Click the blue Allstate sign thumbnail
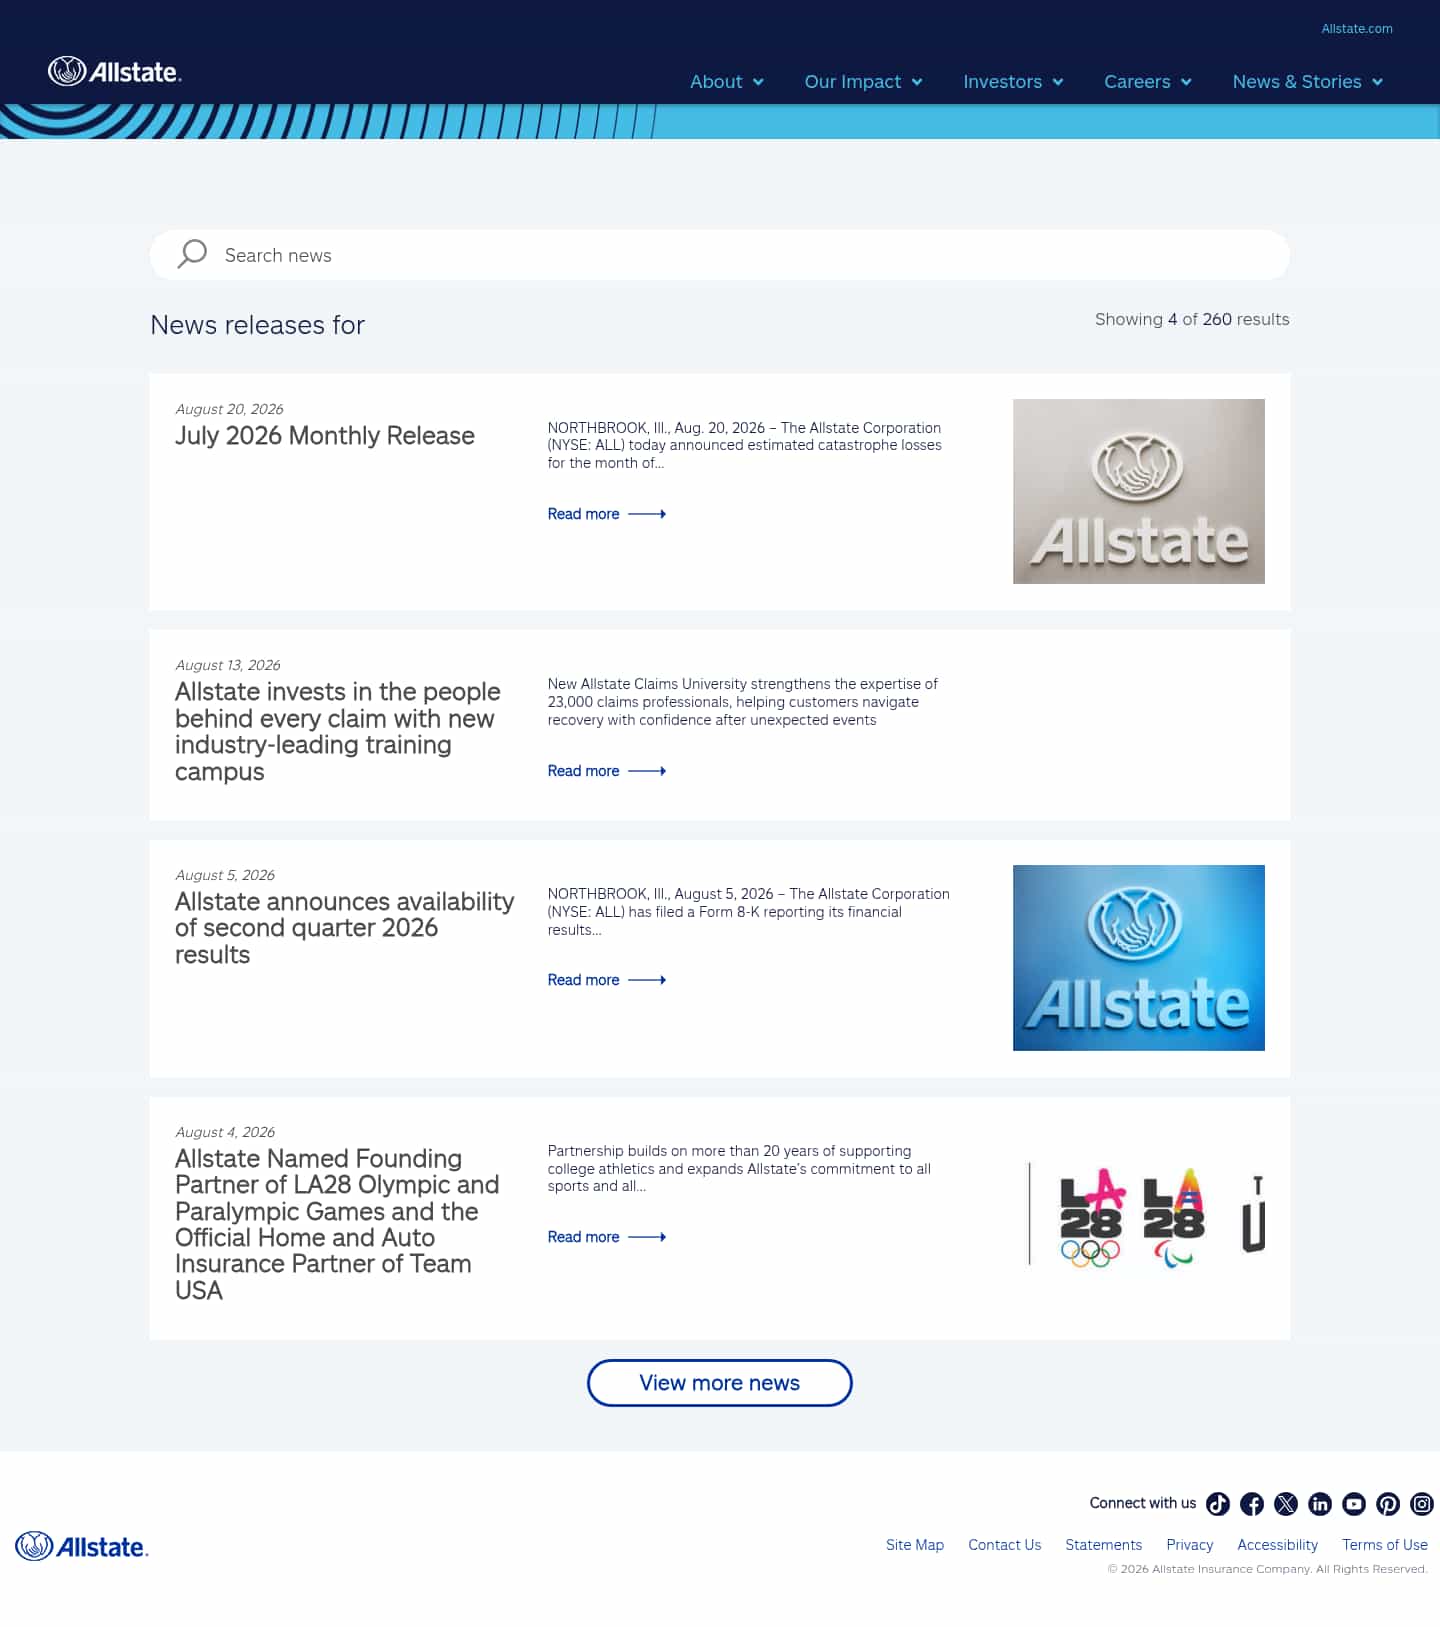The height and width of the screenshot is (1627, 1440). pyautogui.click(x=1139, y=958)
